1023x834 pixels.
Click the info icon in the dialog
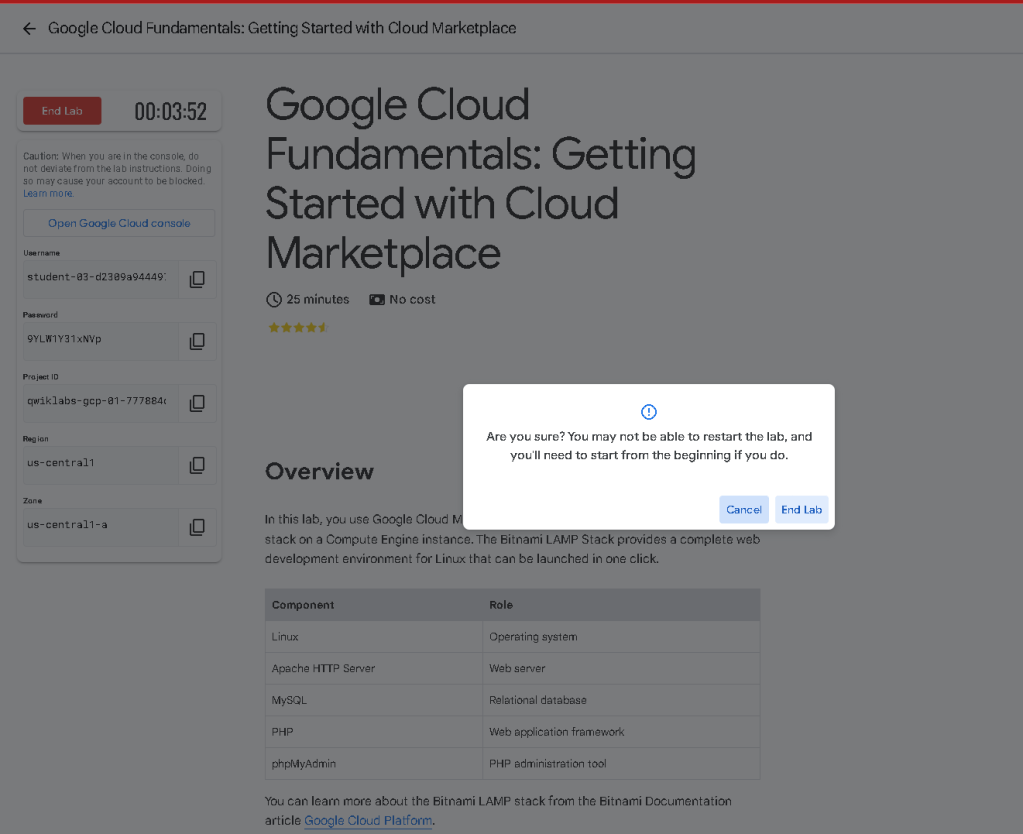(649, 412)
